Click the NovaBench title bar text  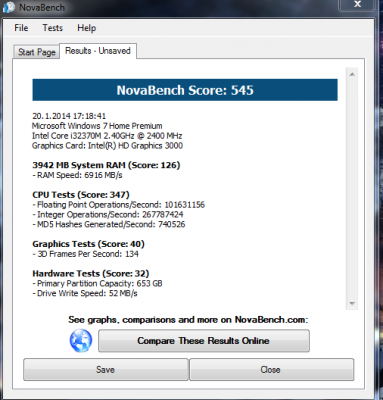point(42,7)
